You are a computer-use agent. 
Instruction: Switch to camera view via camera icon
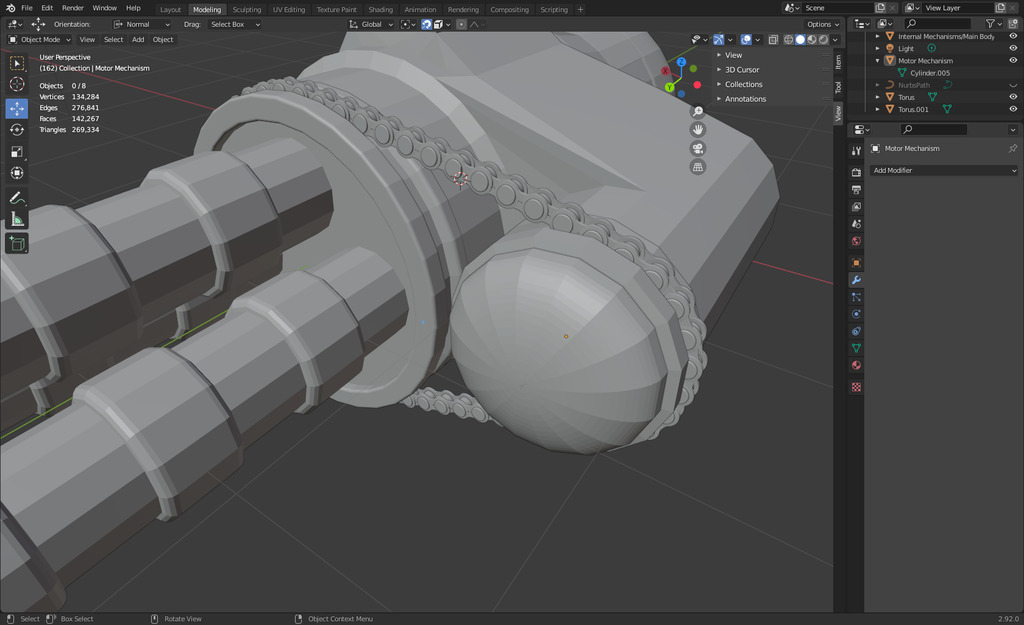click(x=698, y=148)
